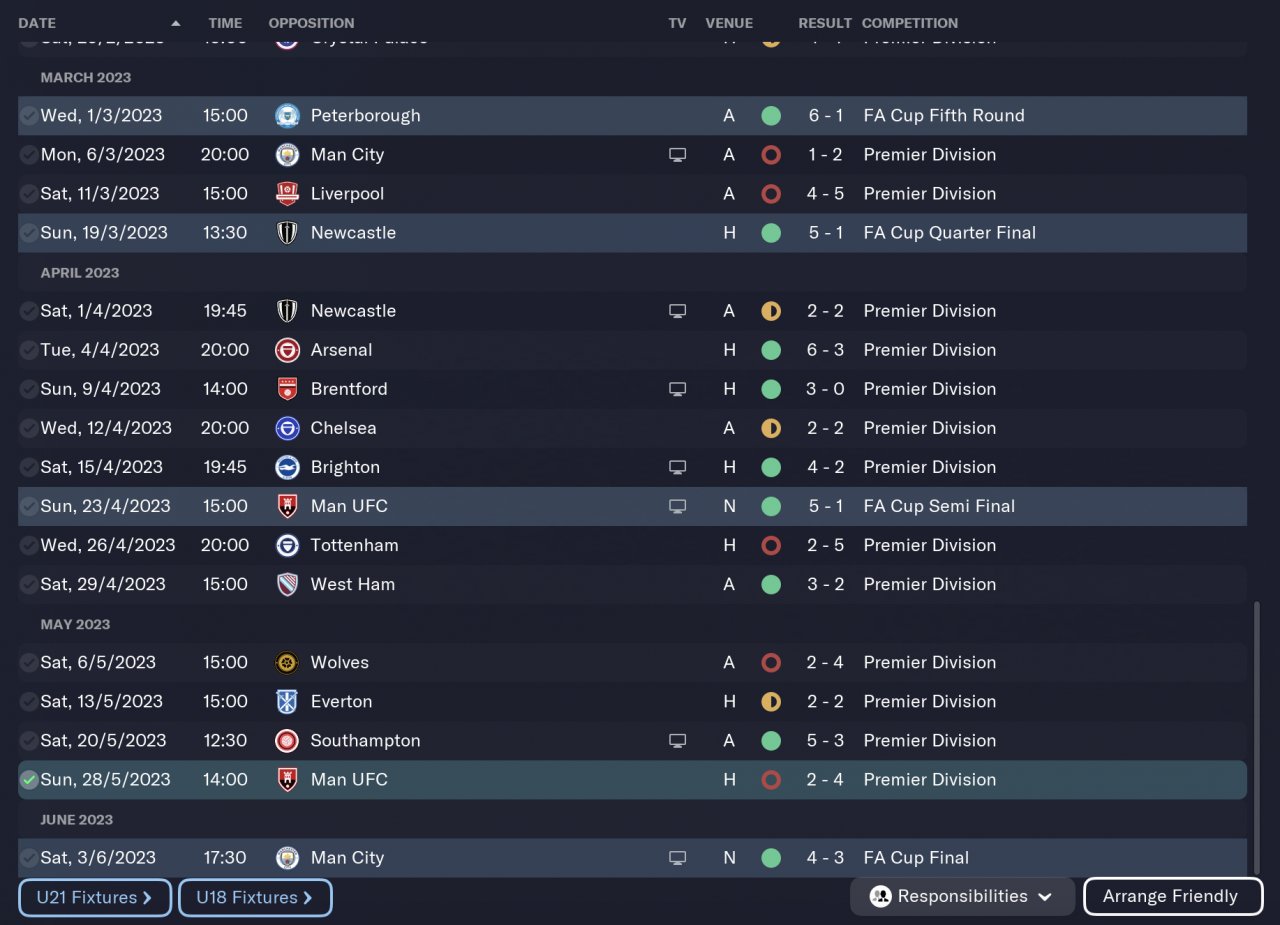1280x925 pixels.
Task: Open the U18 Fixtures page
Action: coord(255,897)
